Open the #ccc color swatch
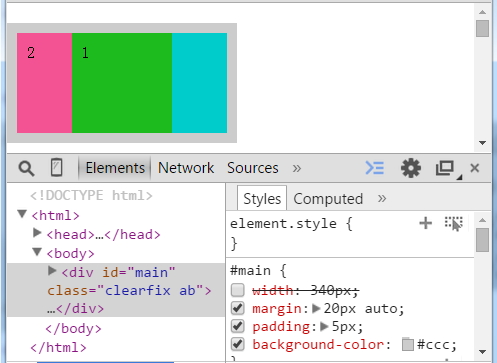This screenshot has height=363, width=497. tap(408, 344)
